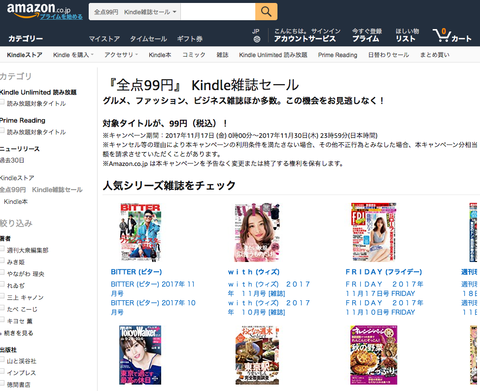Open the search category dropdown 全点99円
This screenshot has width=480, height=391.
[x=135, y=12]
